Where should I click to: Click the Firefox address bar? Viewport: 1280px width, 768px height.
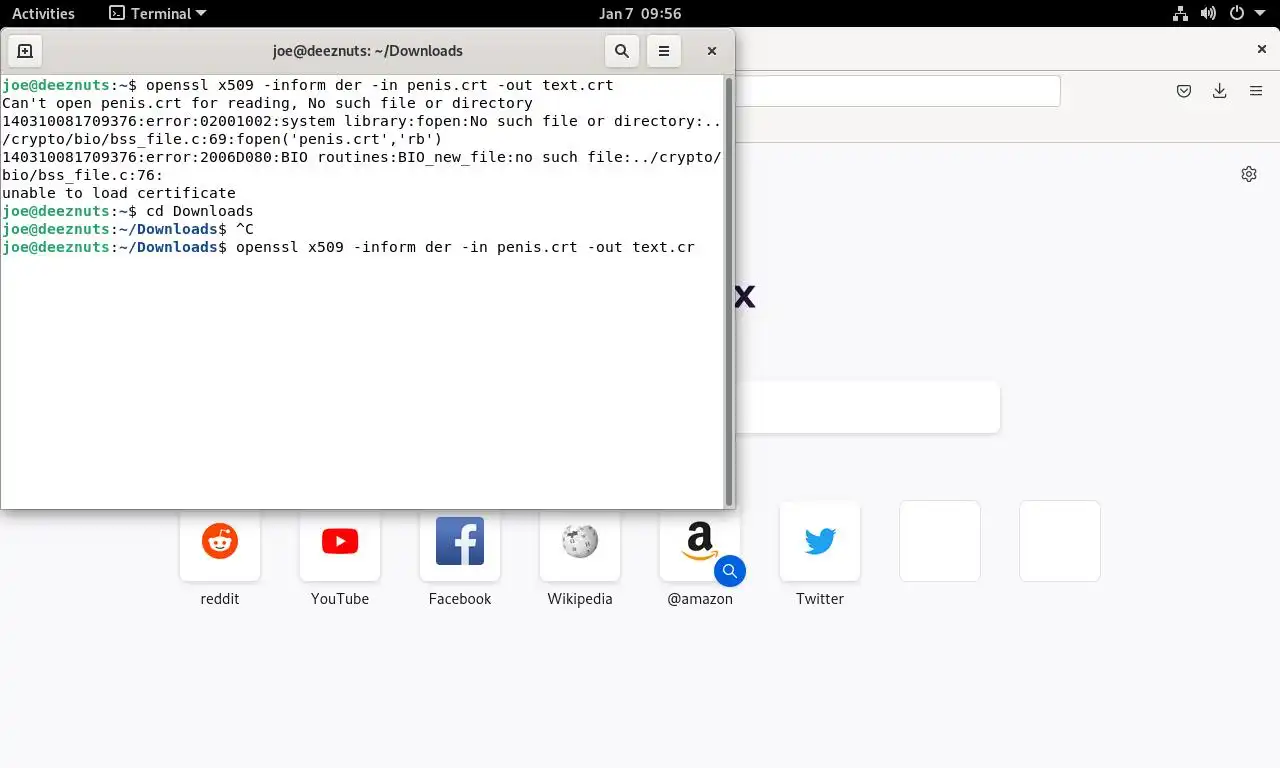pos(897,91)
